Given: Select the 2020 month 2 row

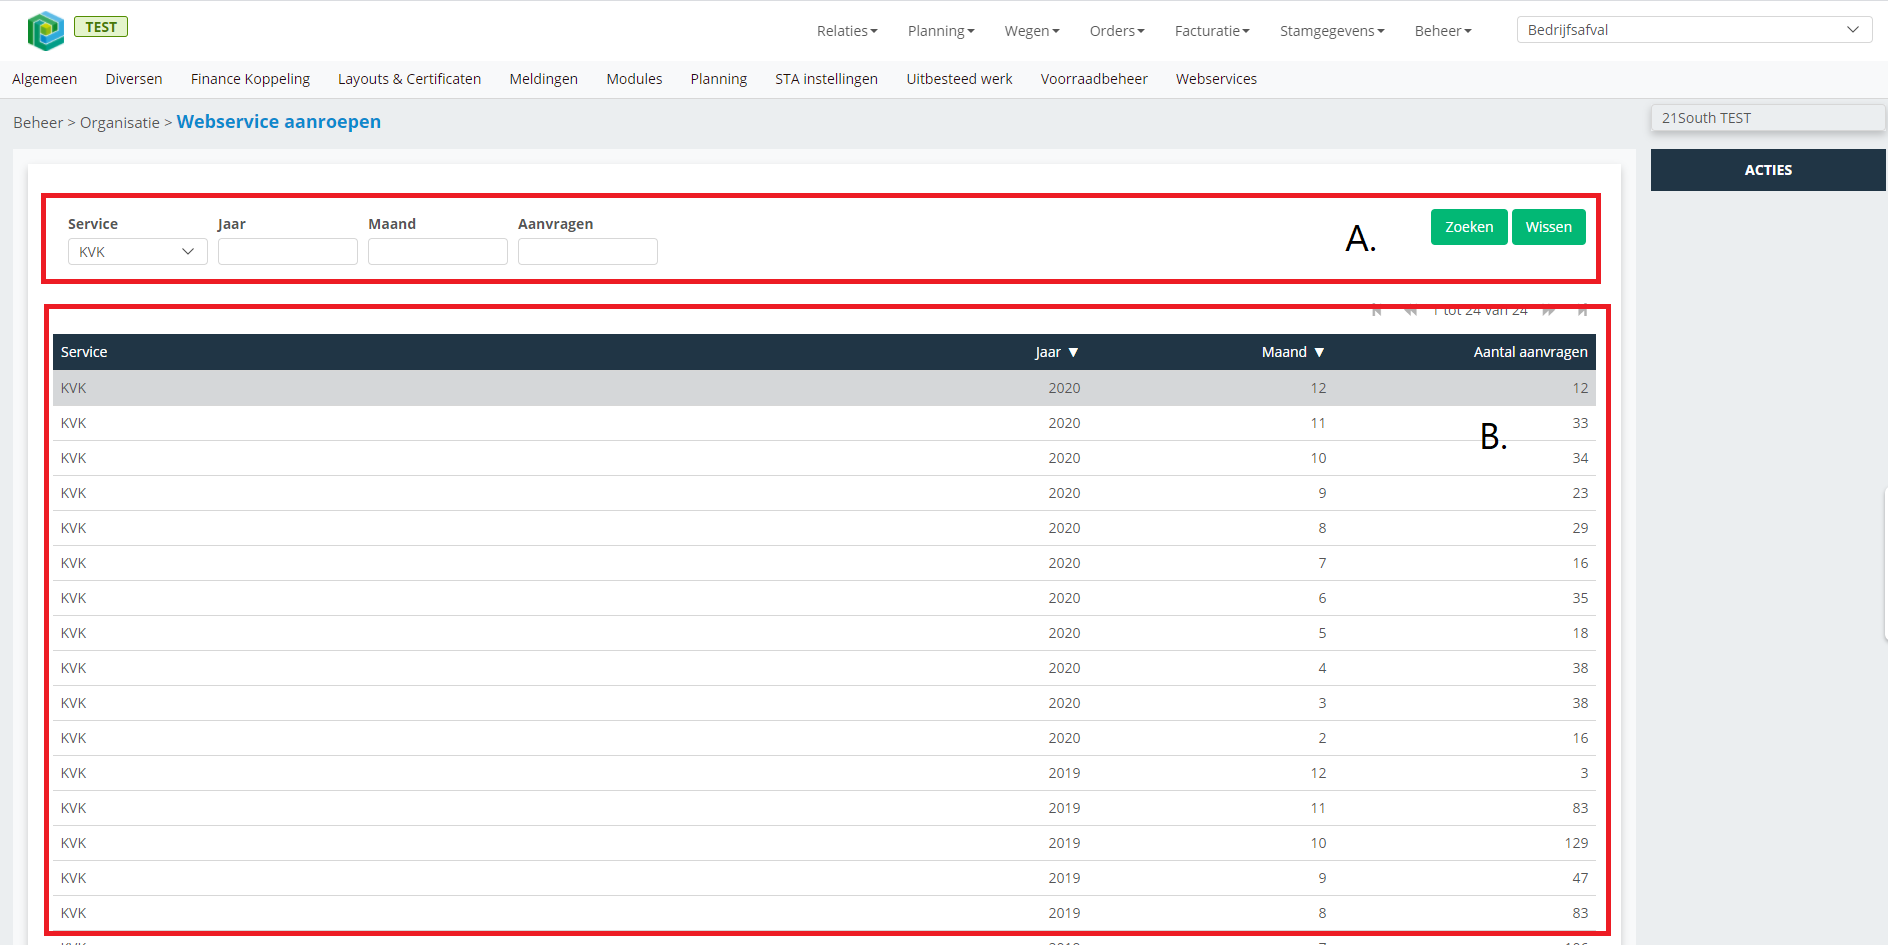Looking at the screenshot, I should 824,738.
